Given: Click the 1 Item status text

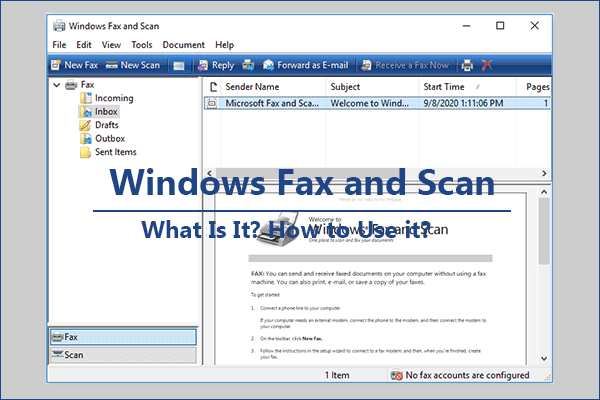Looking at the screenshot, I should 337,375.
